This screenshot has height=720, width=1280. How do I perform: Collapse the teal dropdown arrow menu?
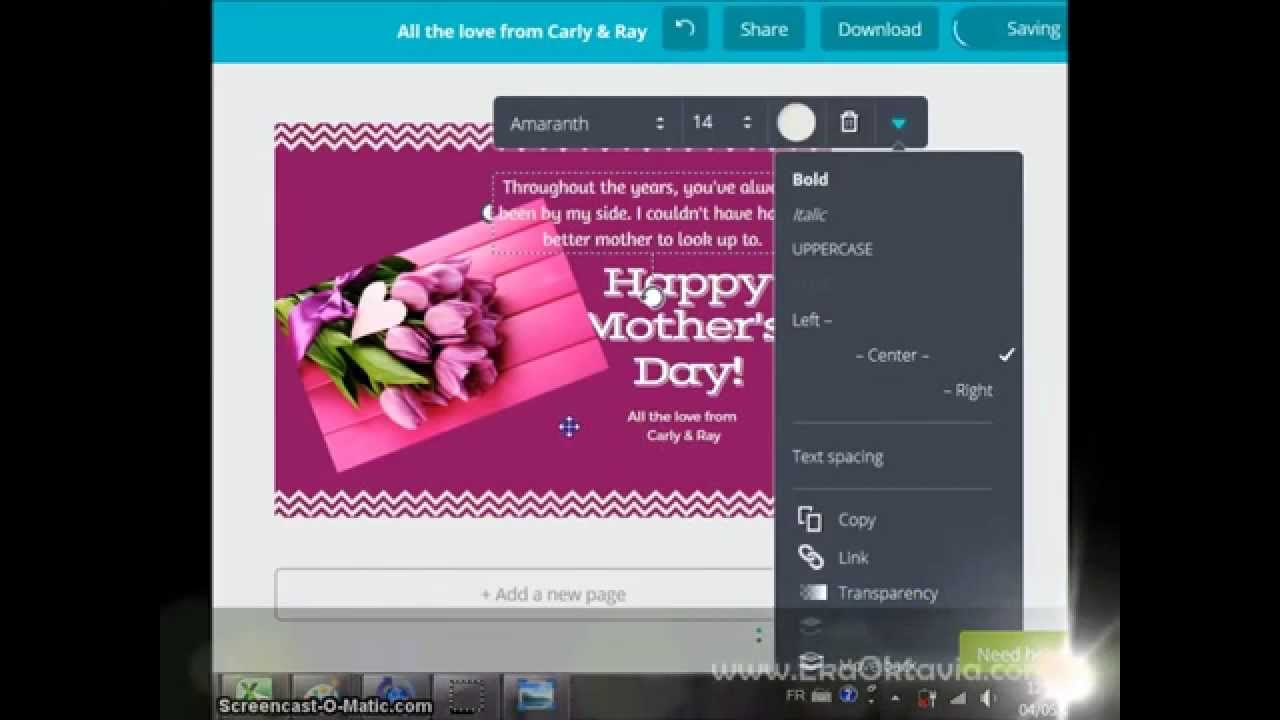coord(898,123)
